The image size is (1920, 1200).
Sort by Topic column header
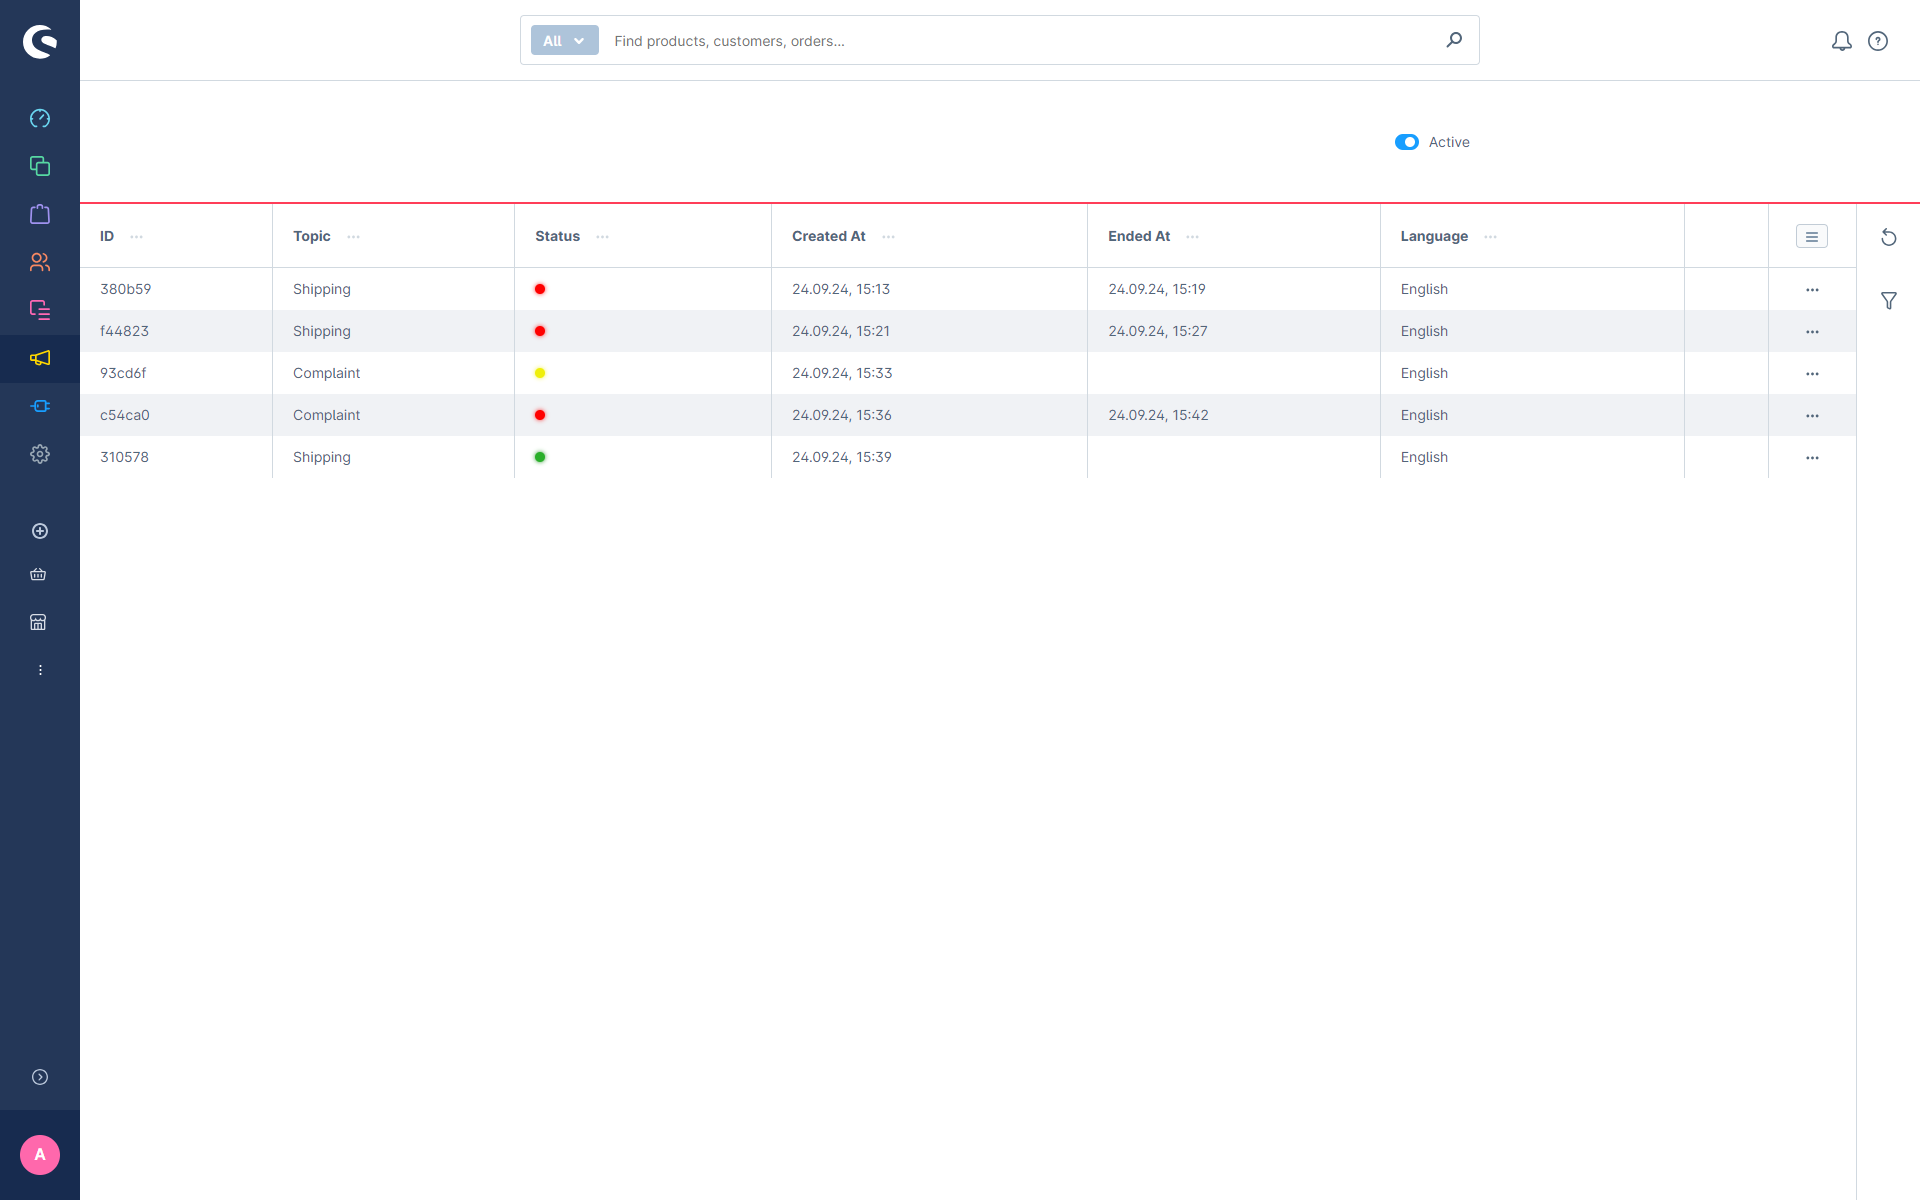click(x=312, y=236)
